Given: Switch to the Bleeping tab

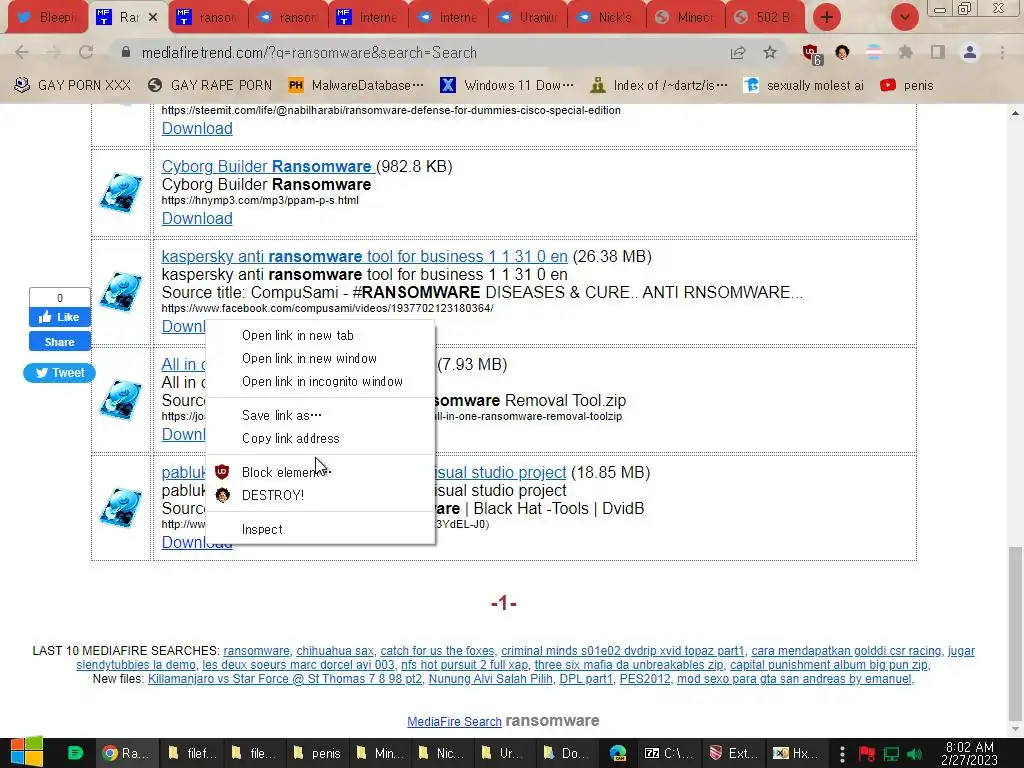Looking at the screenshot, I should [x=47, y=17].
